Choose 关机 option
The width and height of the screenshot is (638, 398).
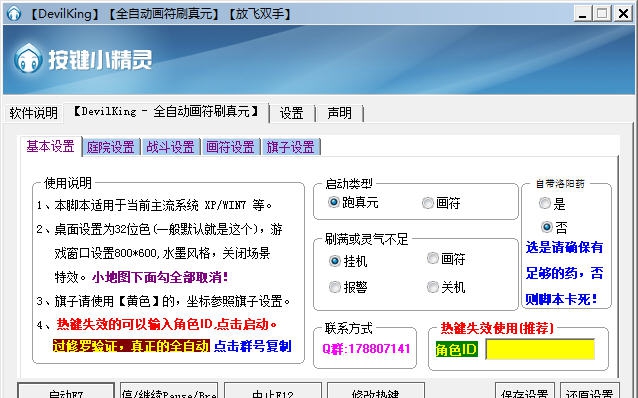click(446, 287)
